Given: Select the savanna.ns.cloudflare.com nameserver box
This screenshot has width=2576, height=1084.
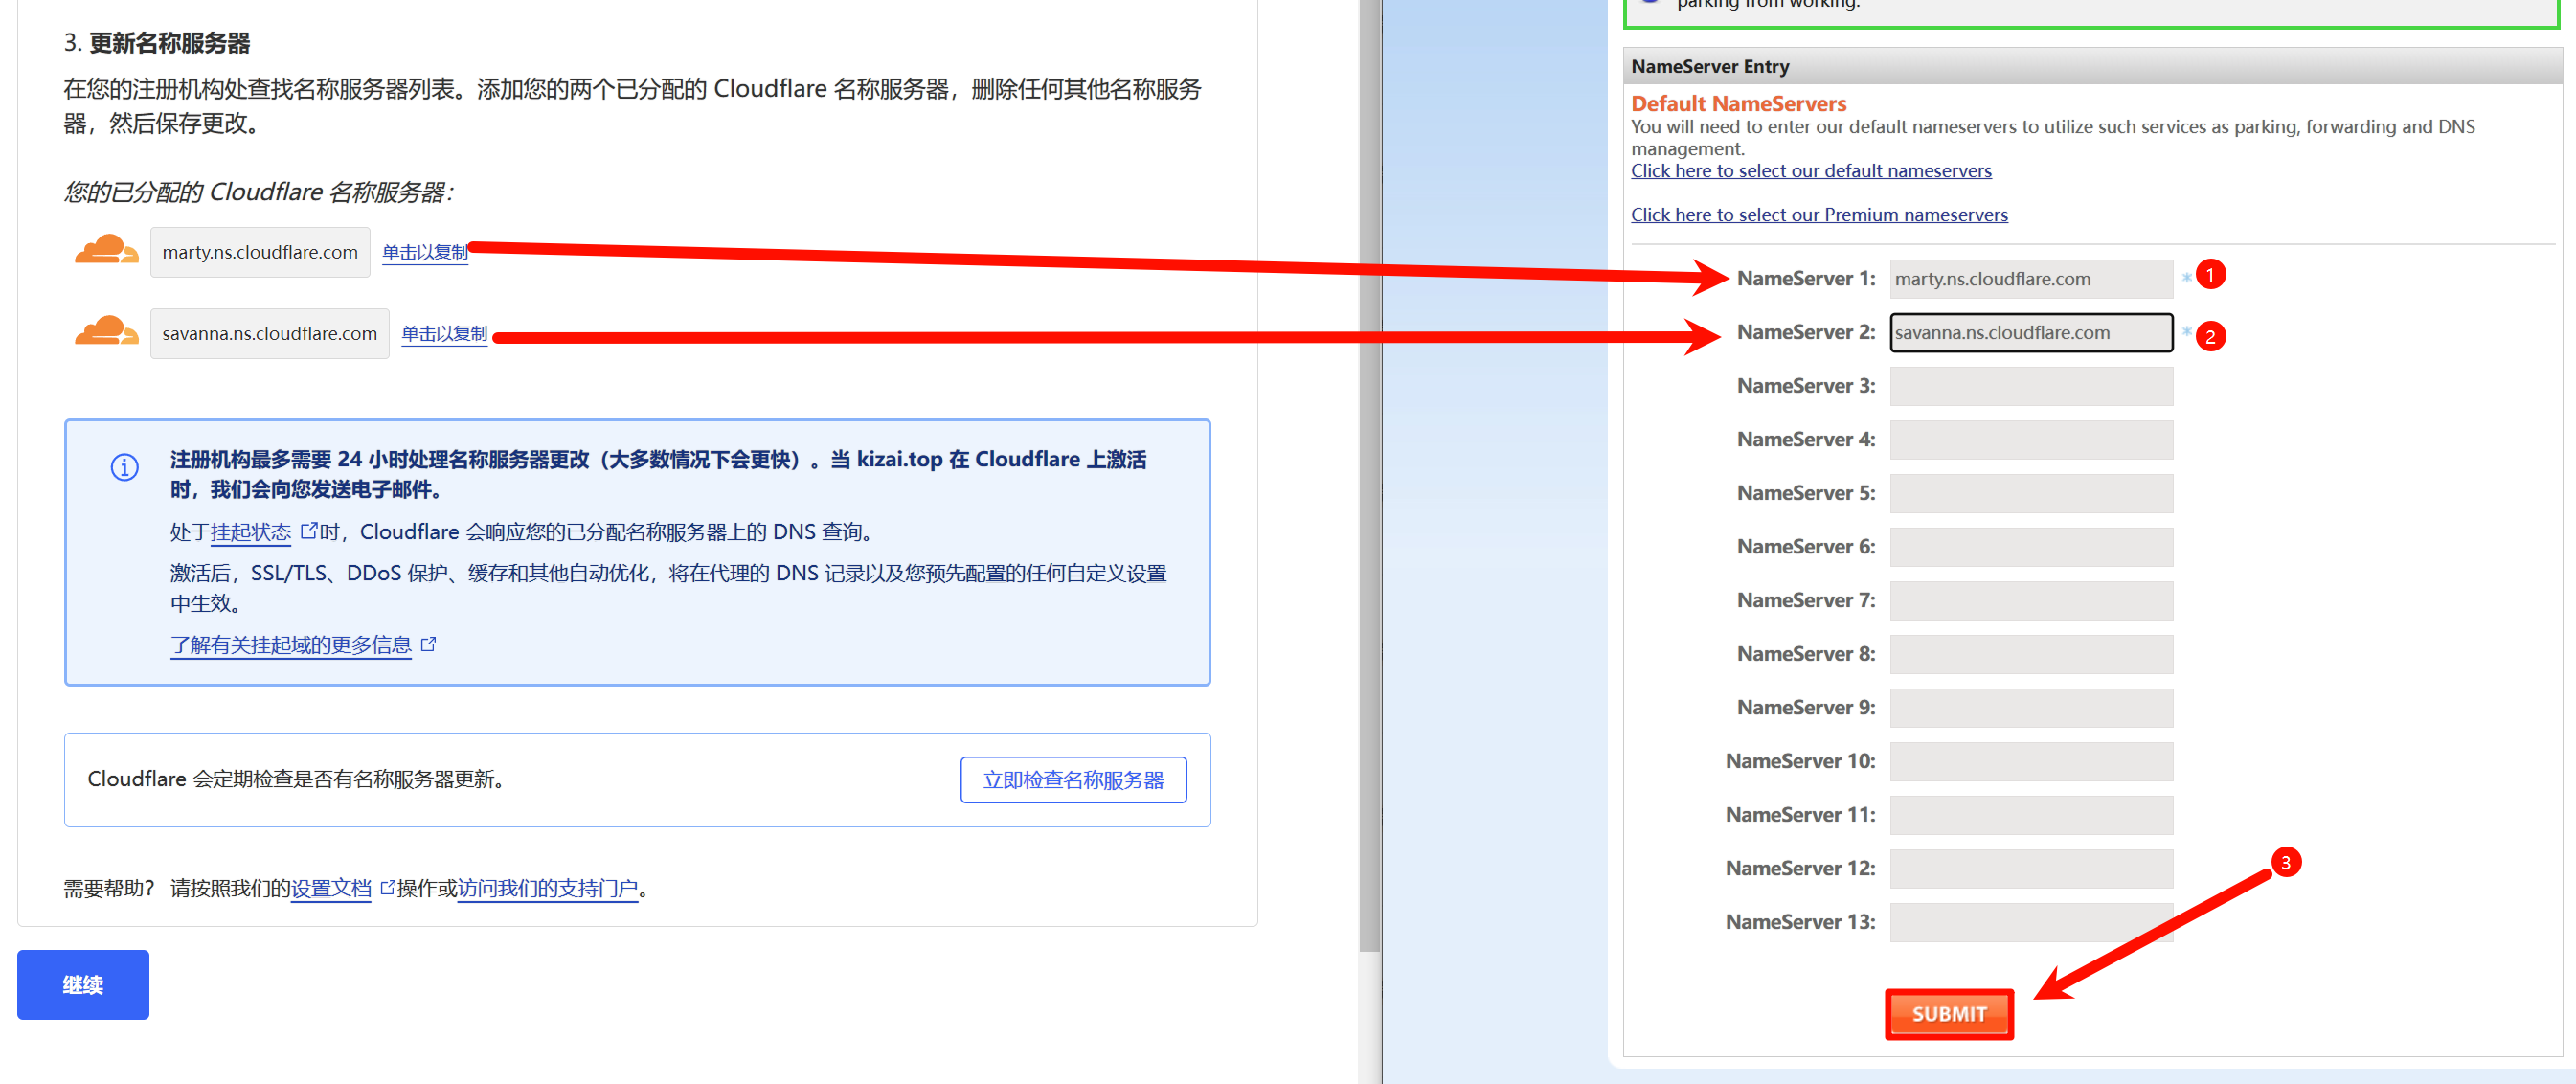Looking at the screenshot, I should click(x=270, y=333).
